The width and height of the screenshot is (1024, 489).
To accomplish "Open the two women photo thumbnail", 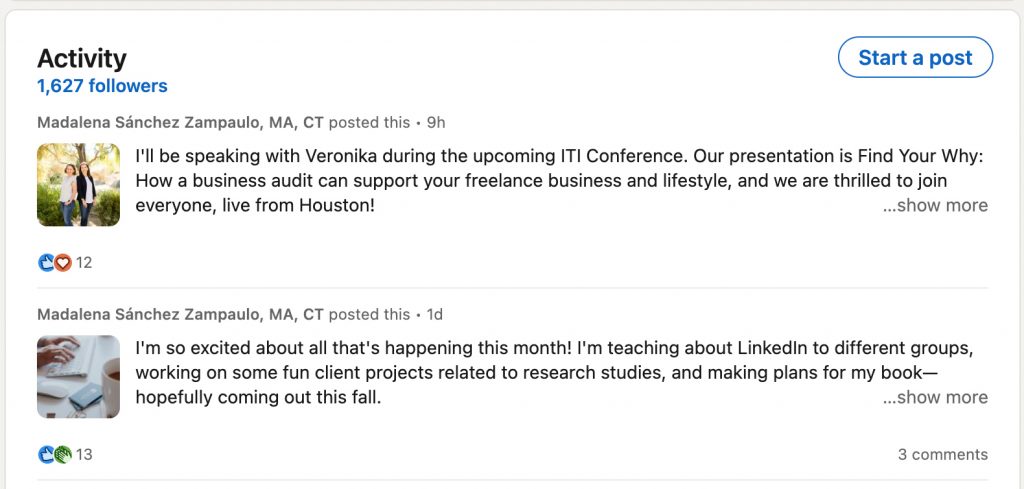I will (x=78, y=185).
